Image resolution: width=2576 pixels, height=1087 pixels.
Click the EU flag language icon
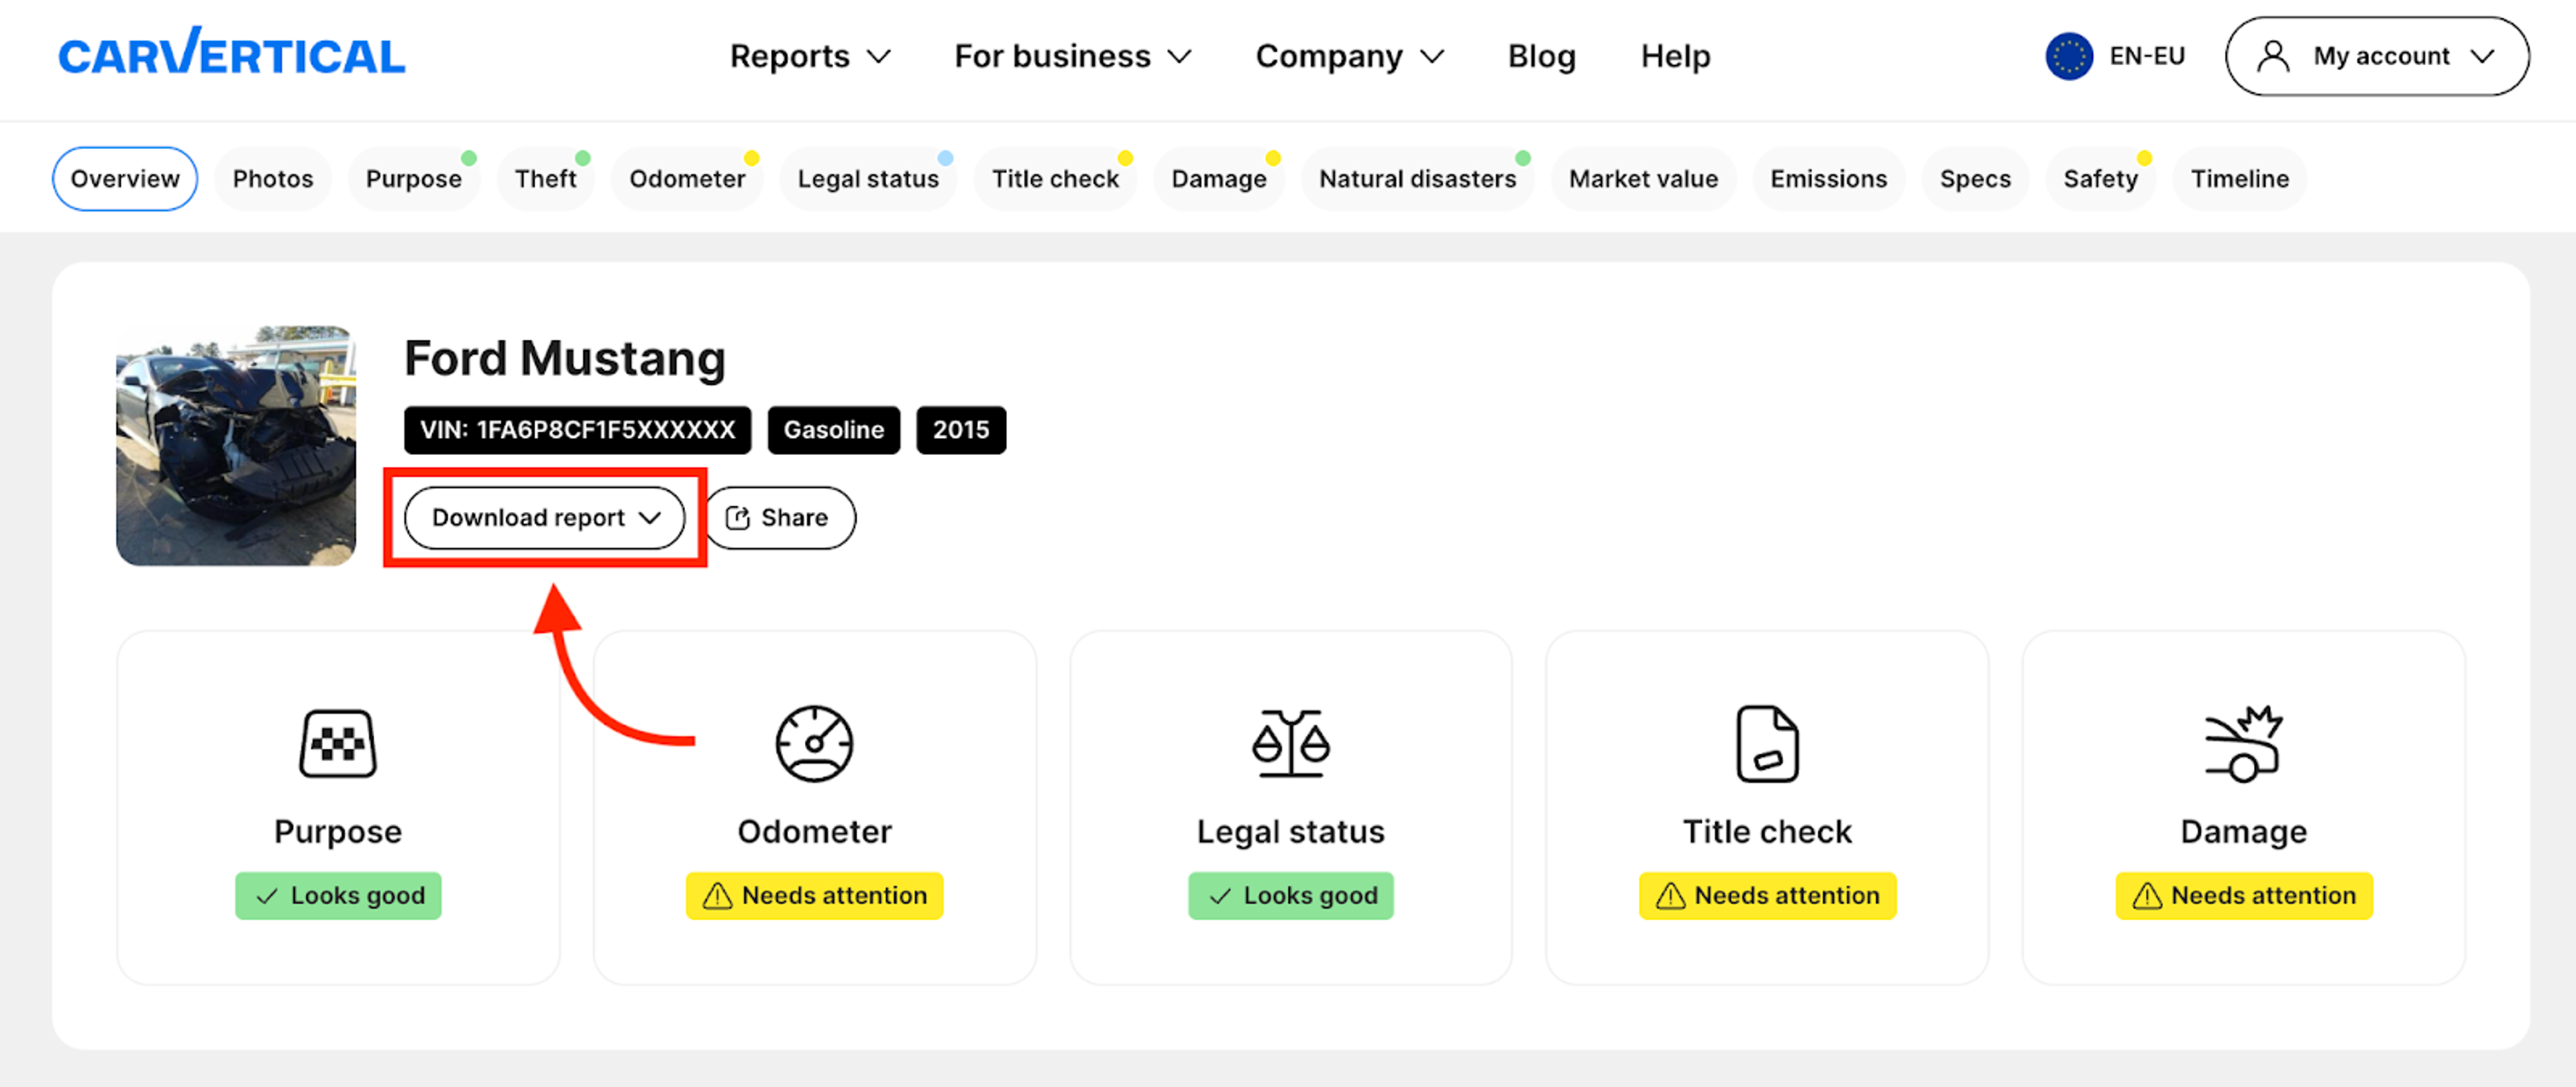[2069, 56]
